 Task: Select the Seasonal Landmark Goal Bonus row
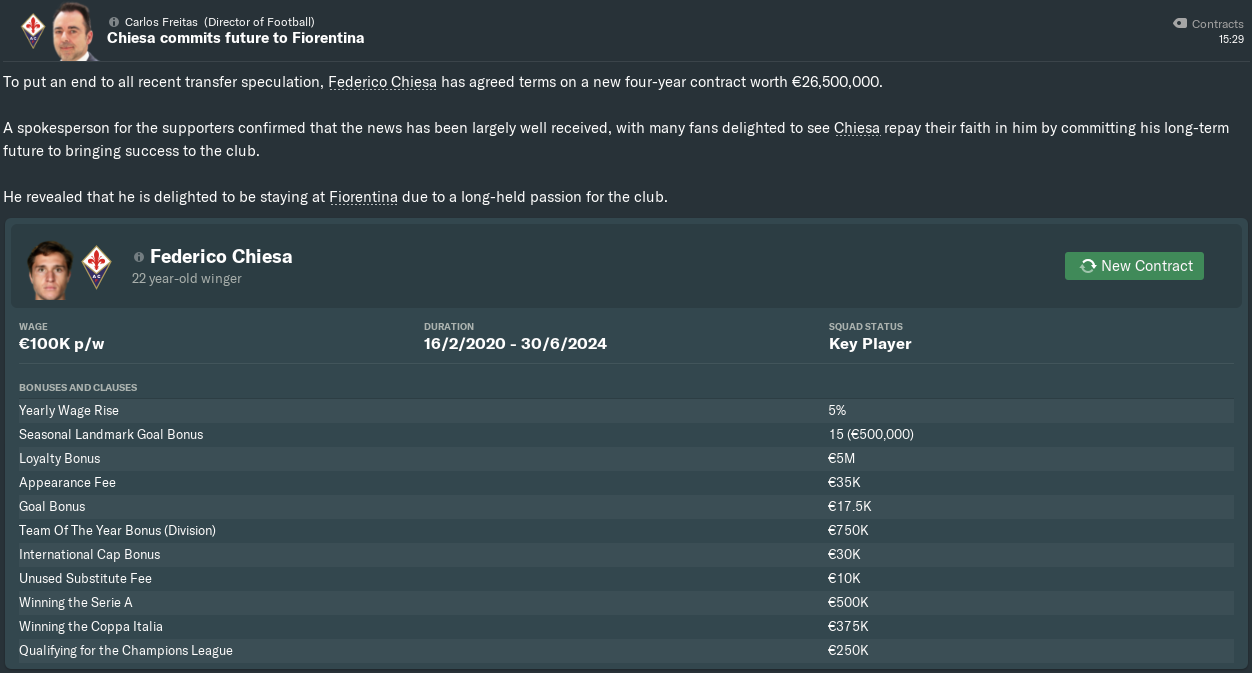111,434
